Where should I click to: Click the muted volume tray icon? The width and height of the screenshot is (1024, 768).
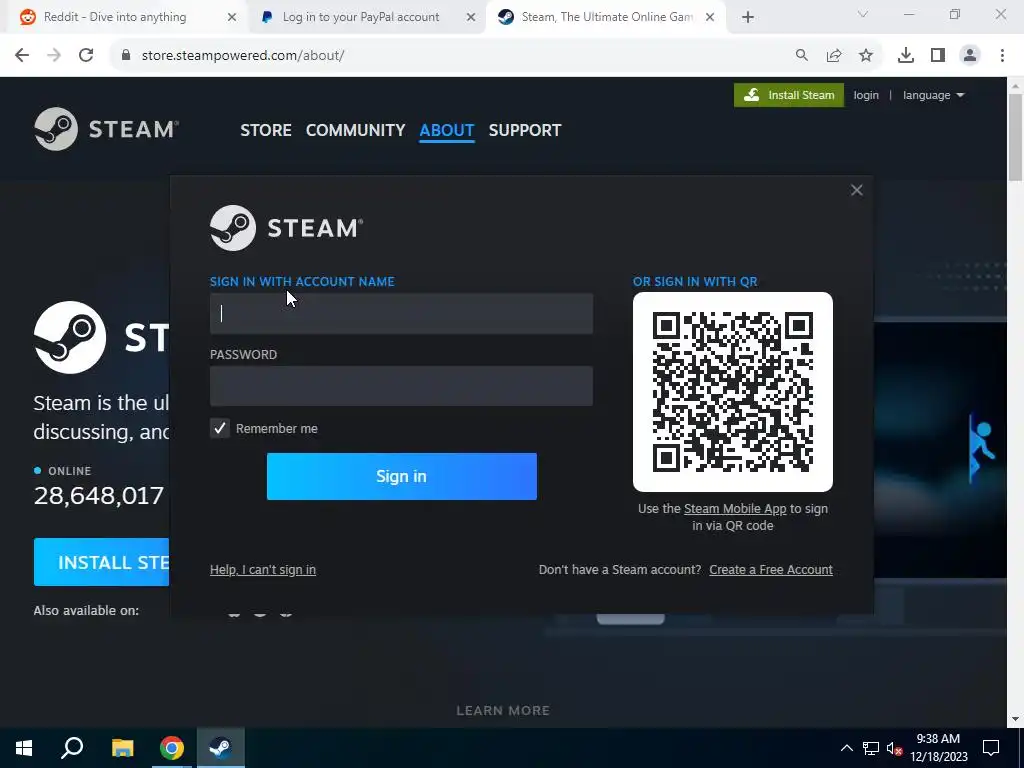coord(895,748)
